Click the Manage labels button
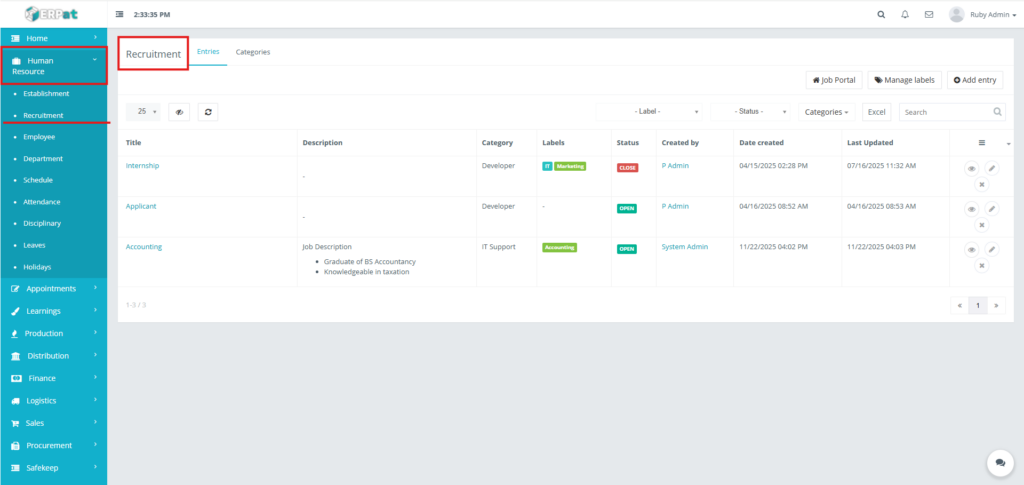Screen dimensions: 1024x485 pyautogui.click(x=904, y=79)
